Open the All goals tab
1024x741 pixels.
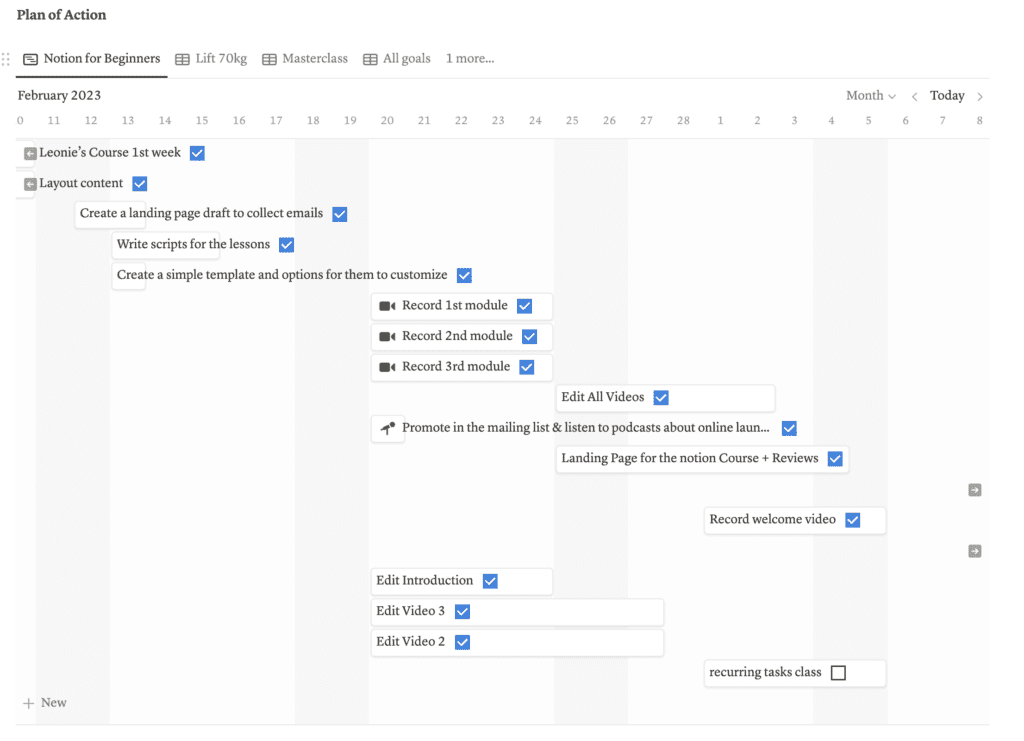[397, 59]
